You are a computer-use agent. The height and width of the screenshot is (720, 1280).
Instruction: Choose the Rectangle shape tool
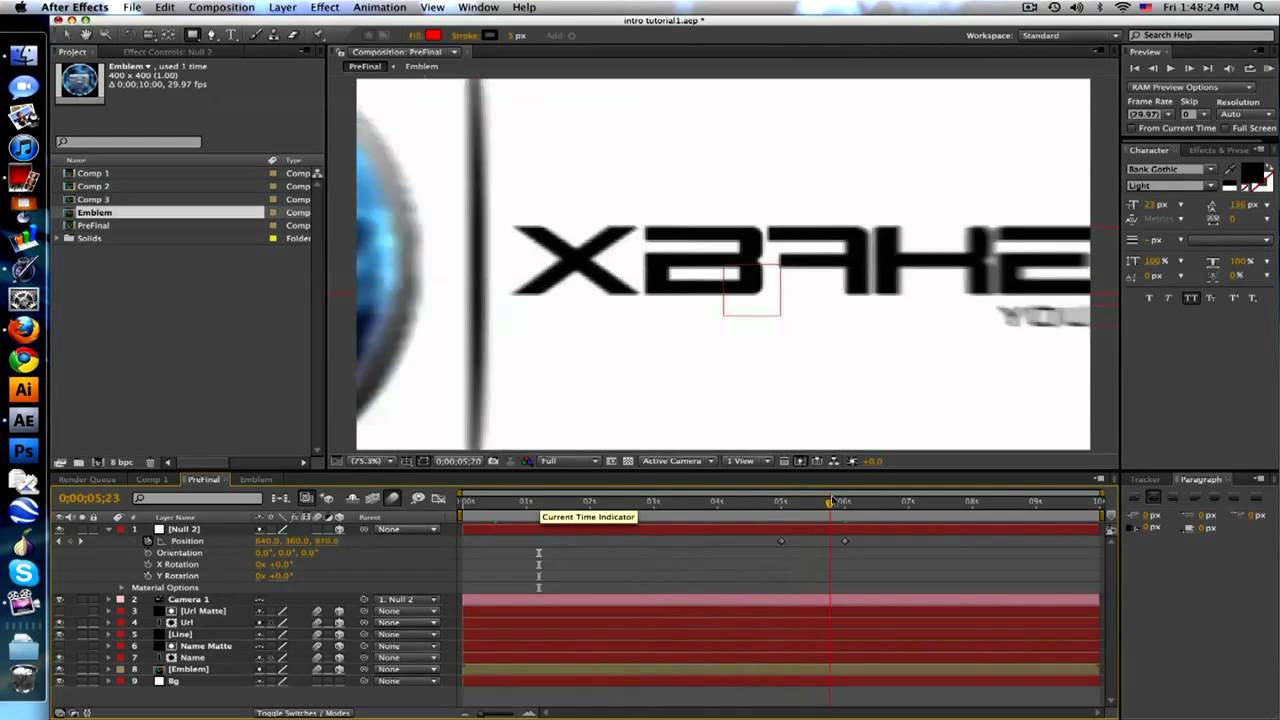tap(192, 35)
